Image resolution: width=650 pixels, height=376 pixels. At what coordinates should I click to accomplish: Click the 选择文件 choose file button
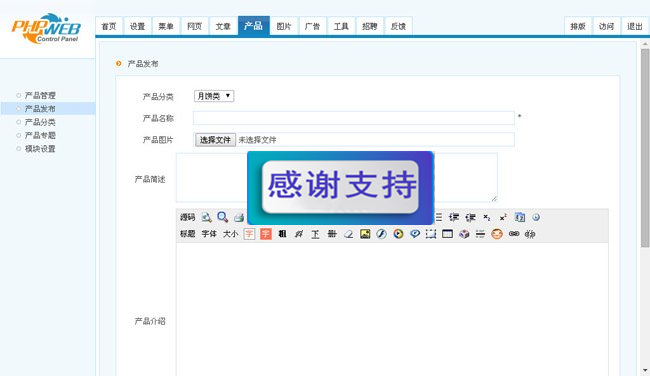(215, 140)
